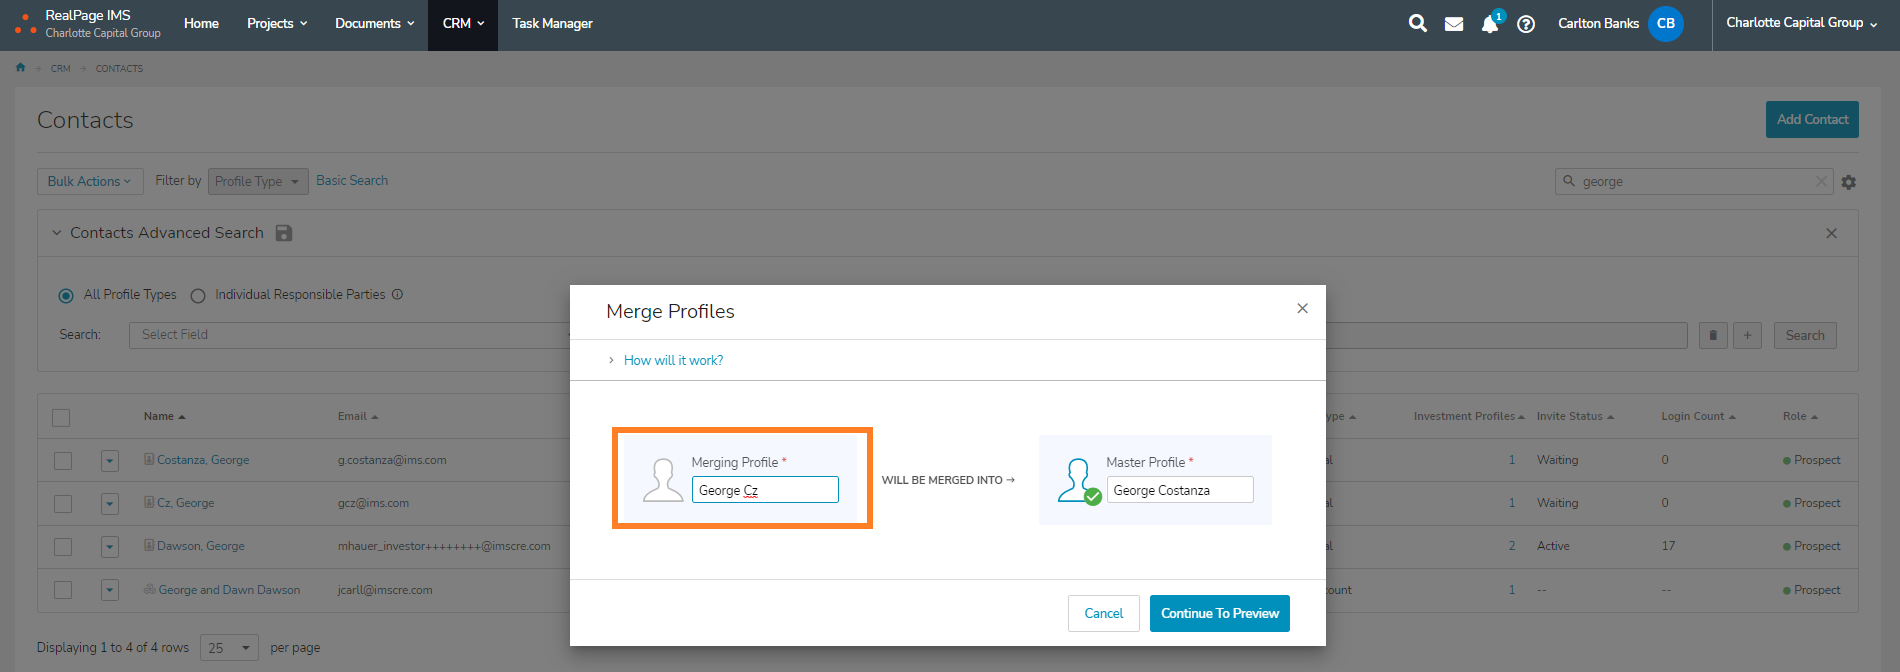Screen dimensions: 1900x672
Task: Go to the Home menu item
Action: 201,24
